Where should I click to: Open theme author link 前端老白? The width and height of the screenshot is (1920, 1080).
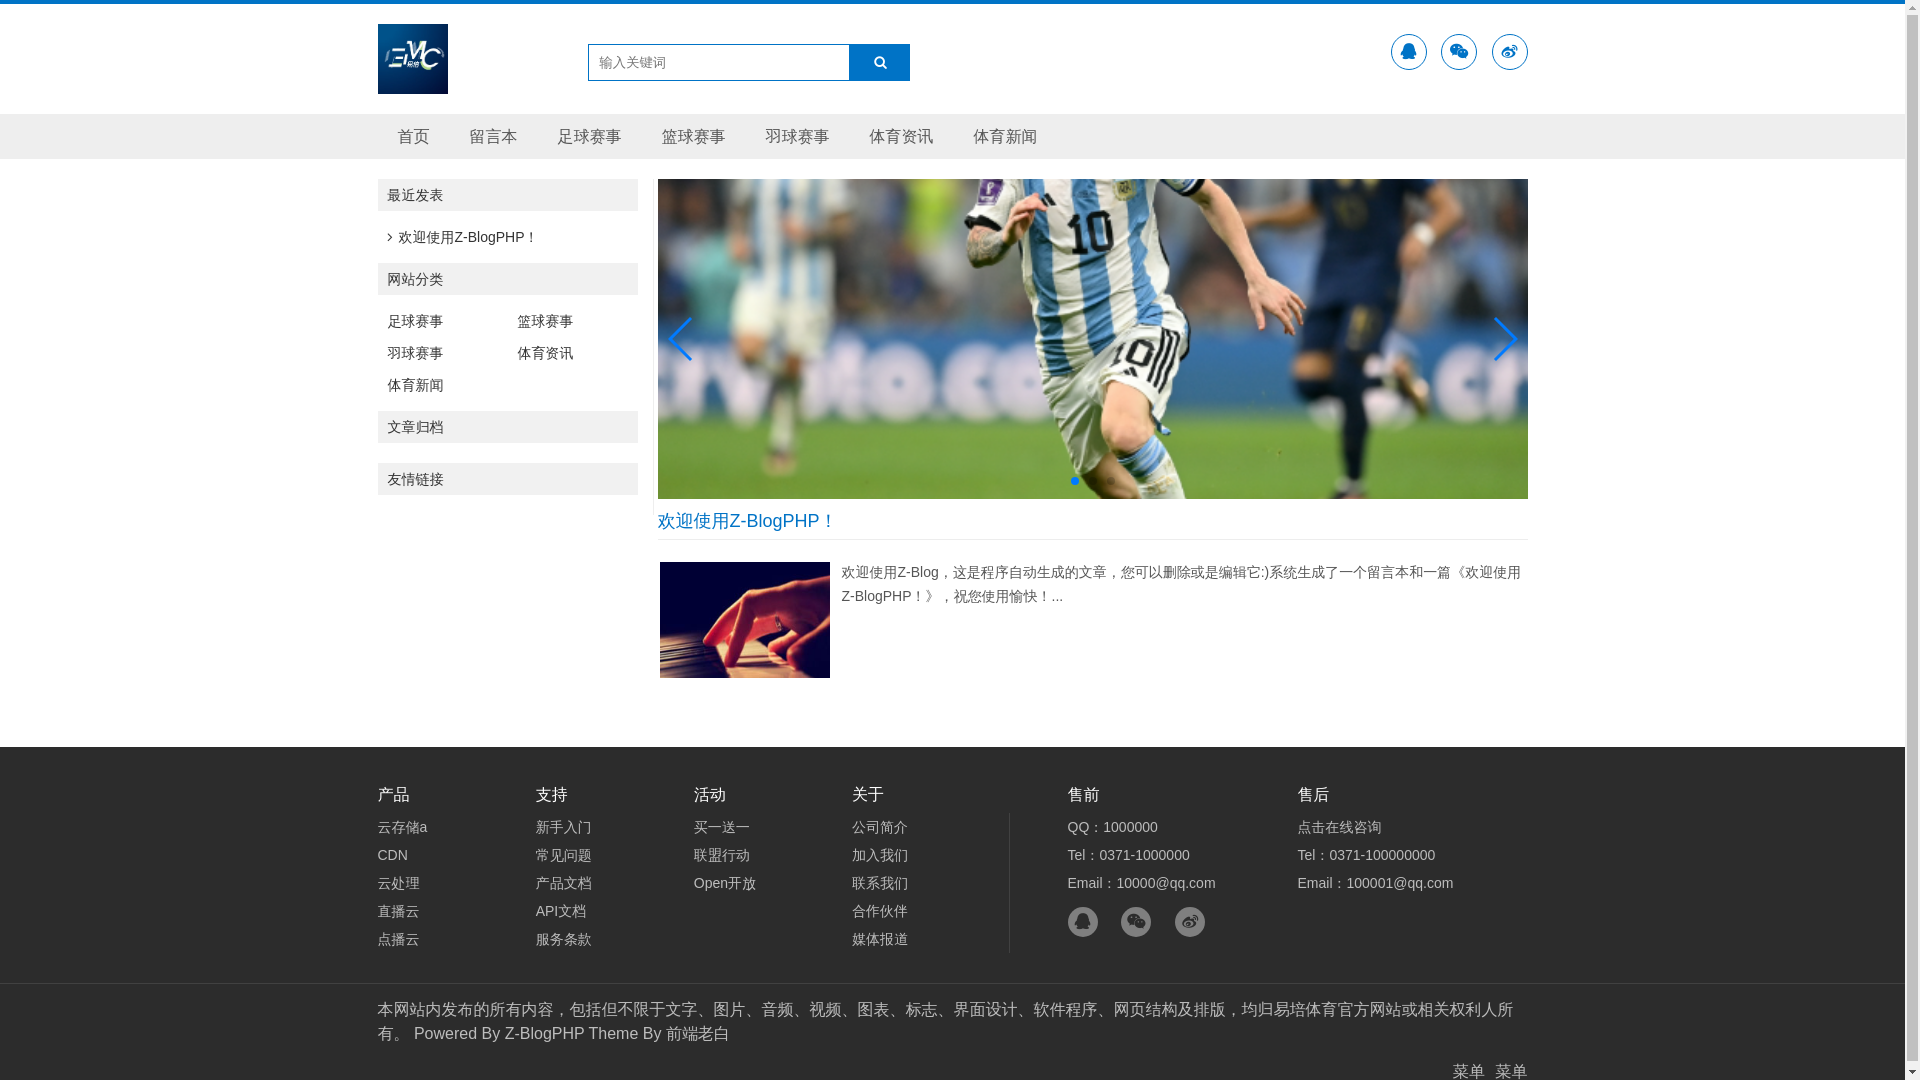tap(698, 1033)
